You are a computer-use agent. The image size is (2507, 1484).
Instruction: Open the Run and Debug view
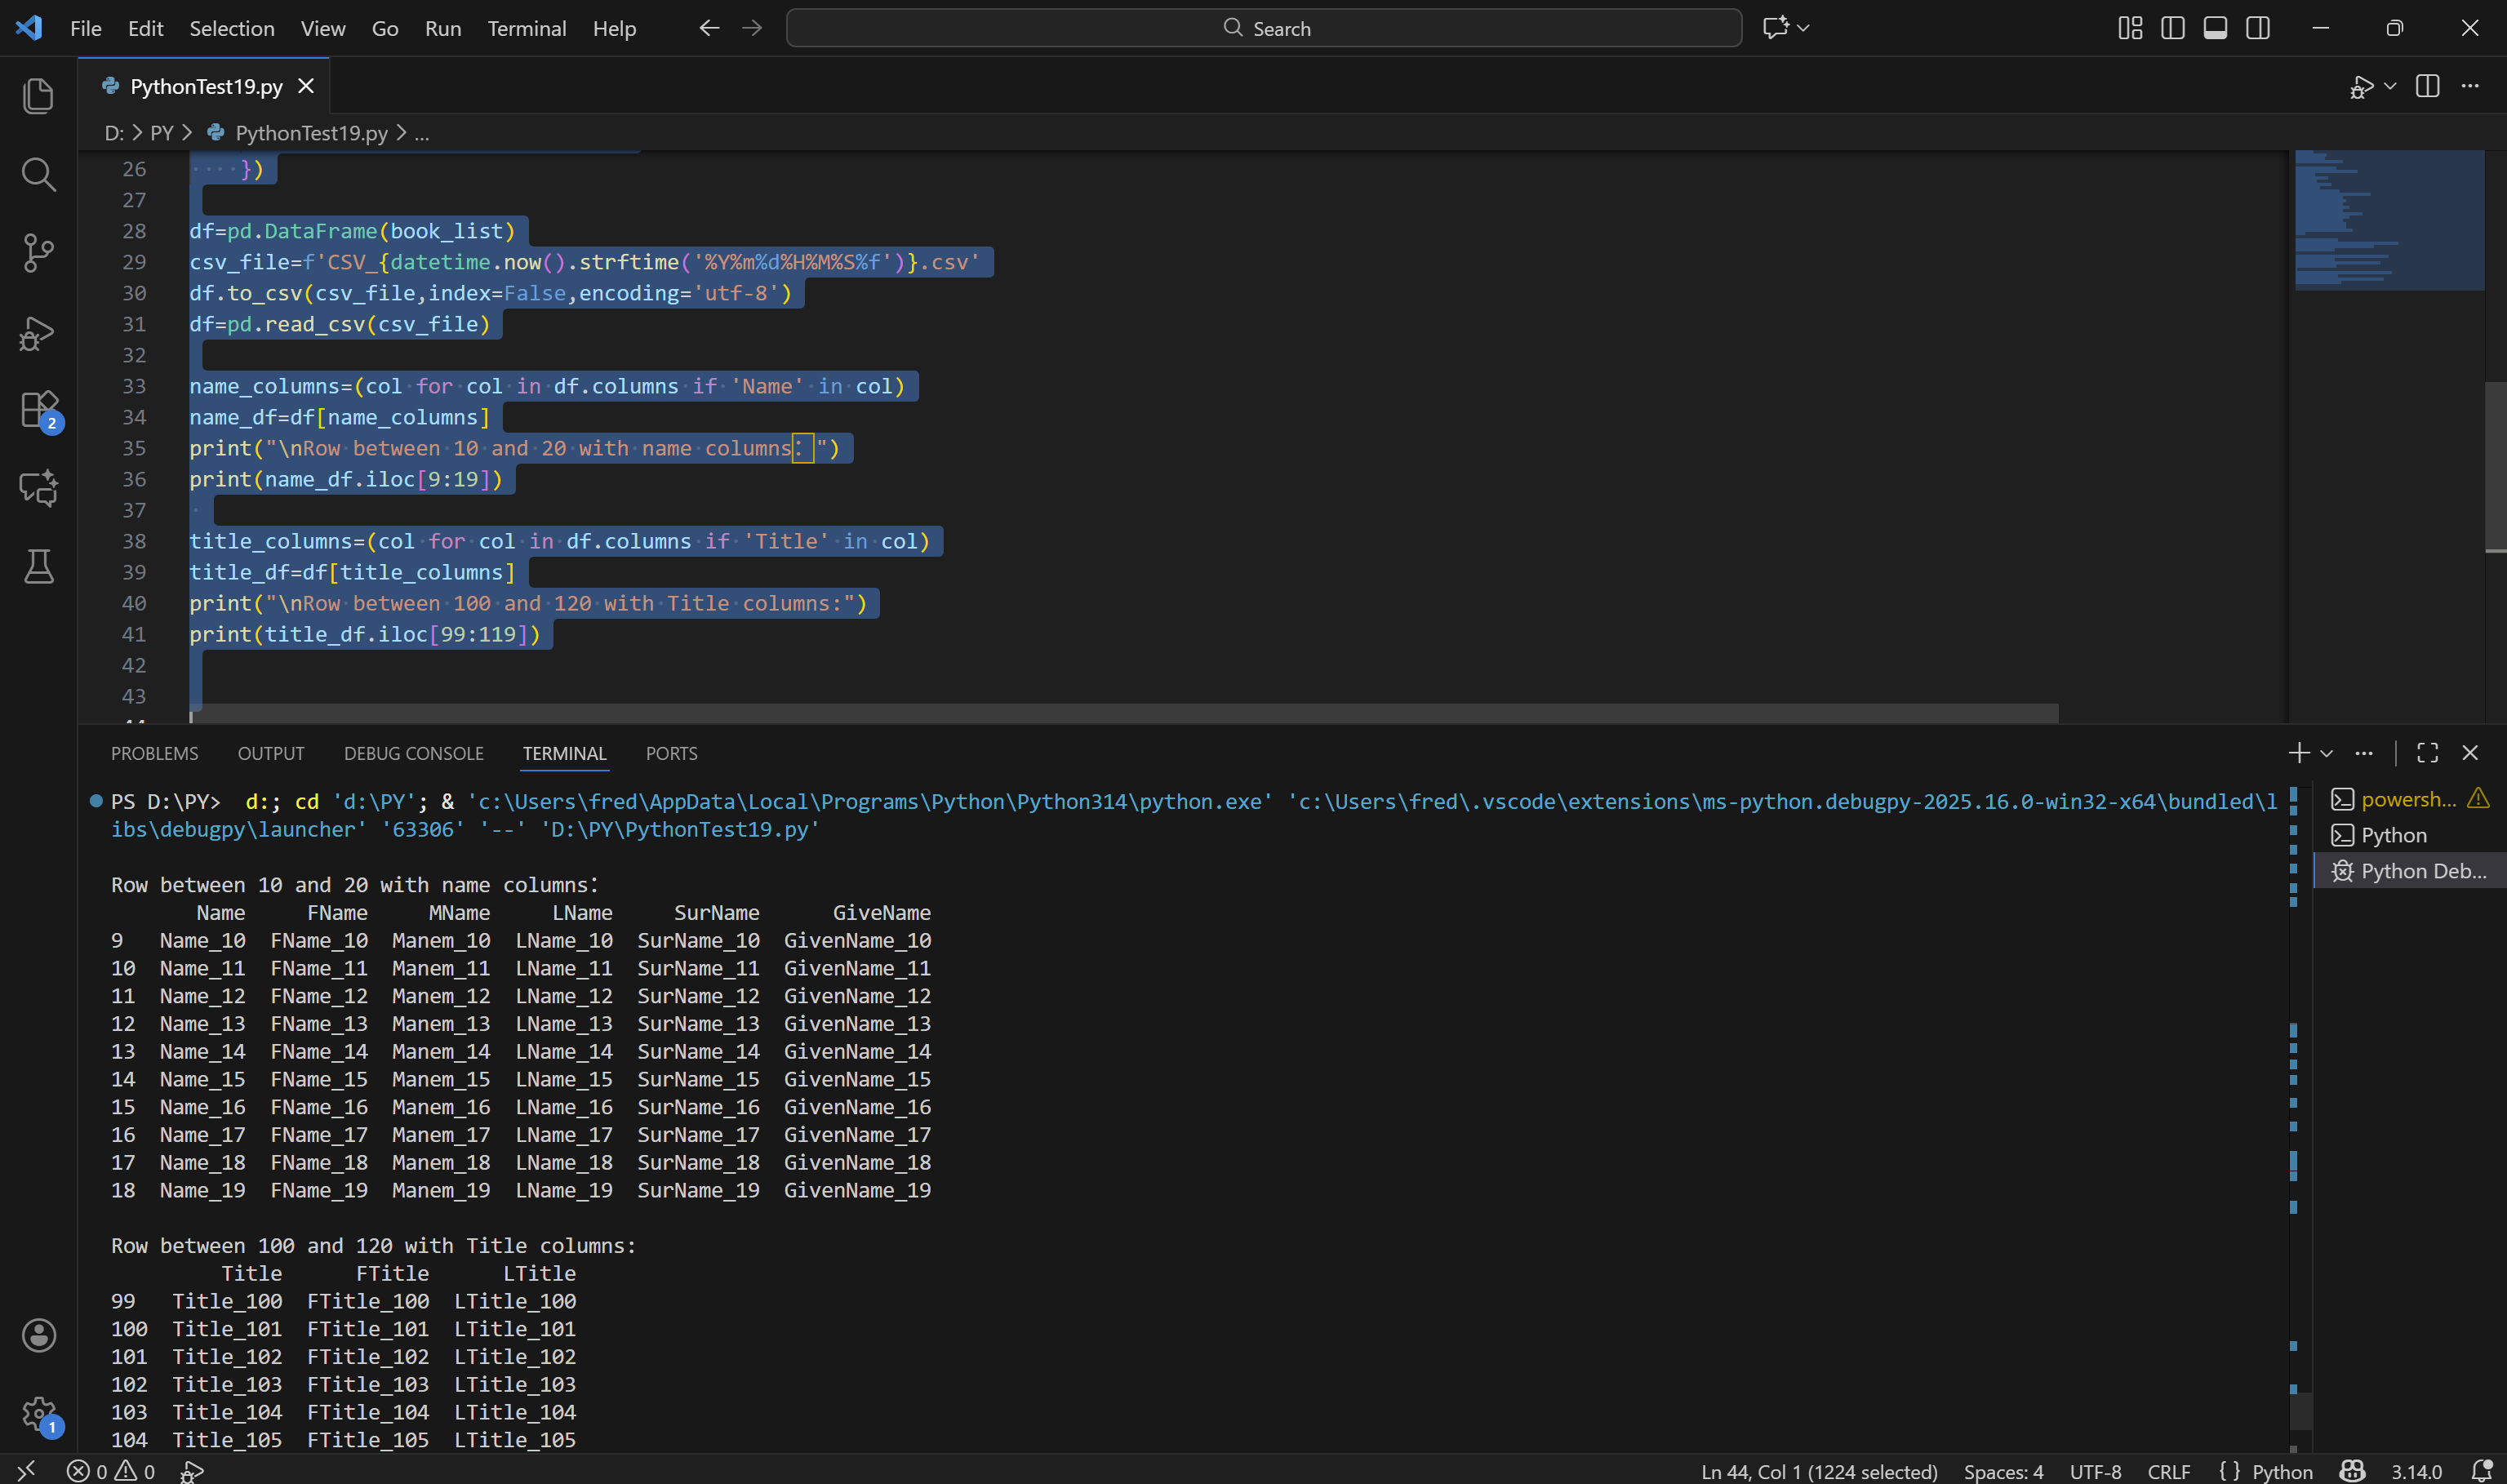38,332
